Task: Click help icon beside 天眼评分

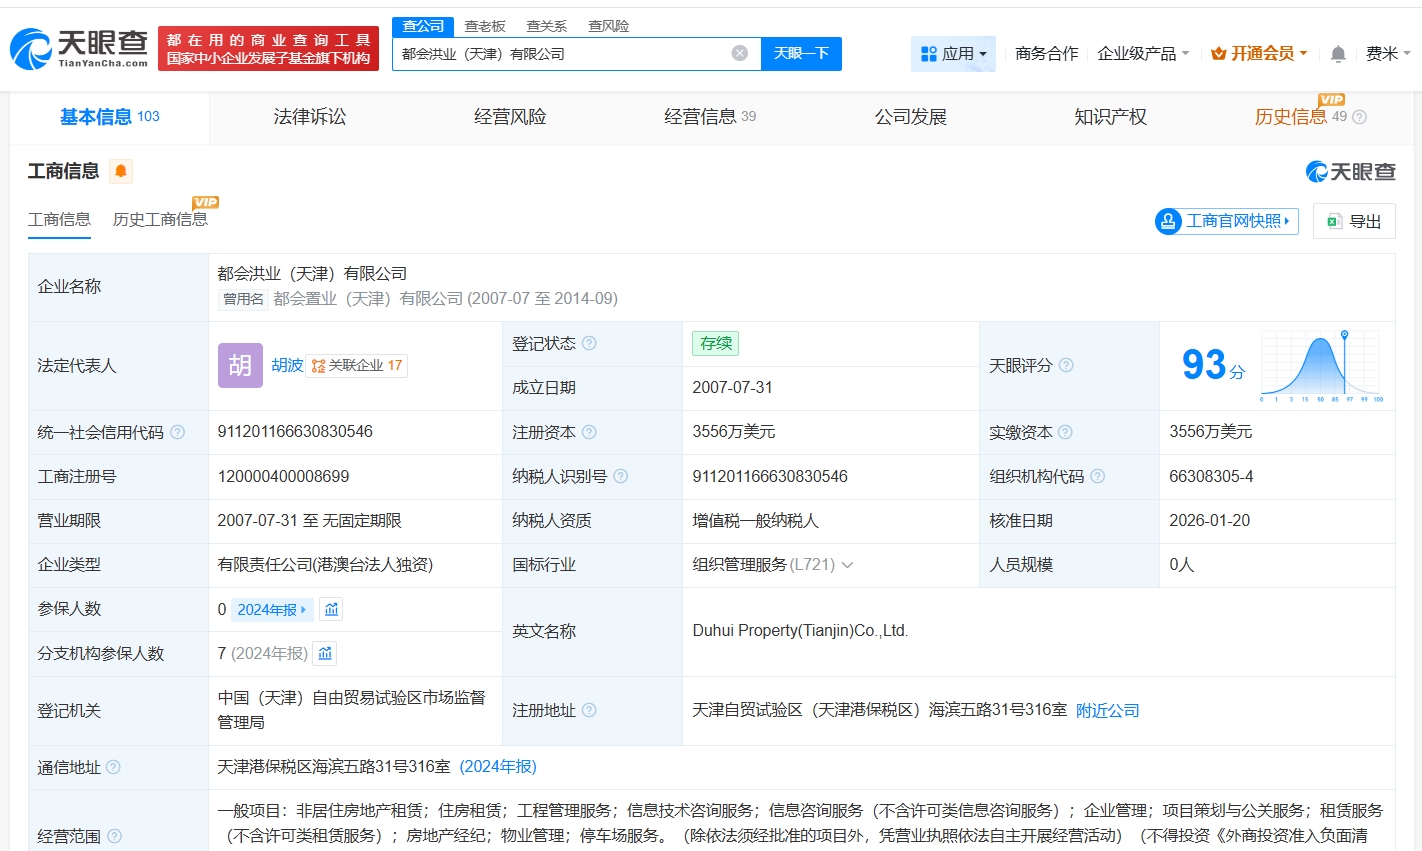Action: [x=1066, y=366]
